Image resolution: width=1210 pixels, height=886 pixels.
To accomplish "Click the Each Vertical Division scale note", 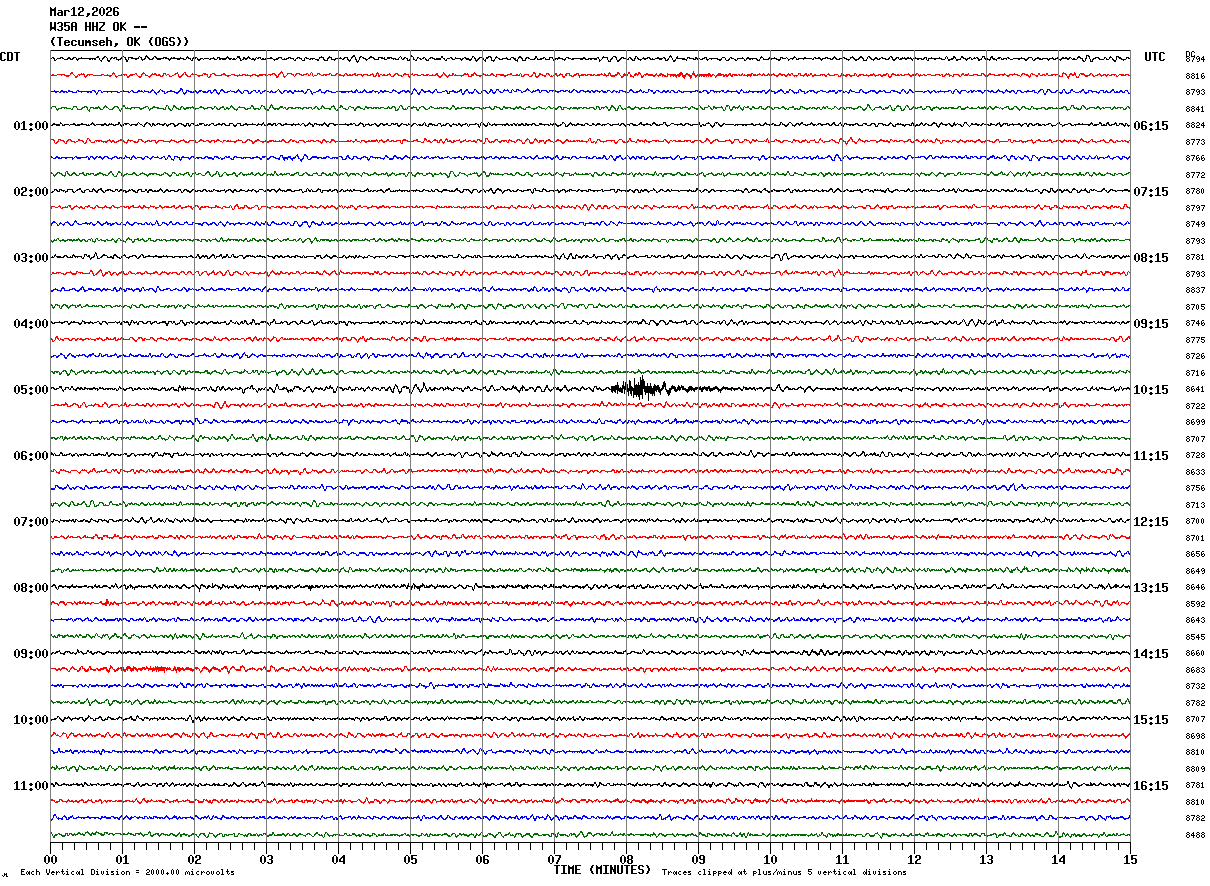I will (x=127, y=873).
